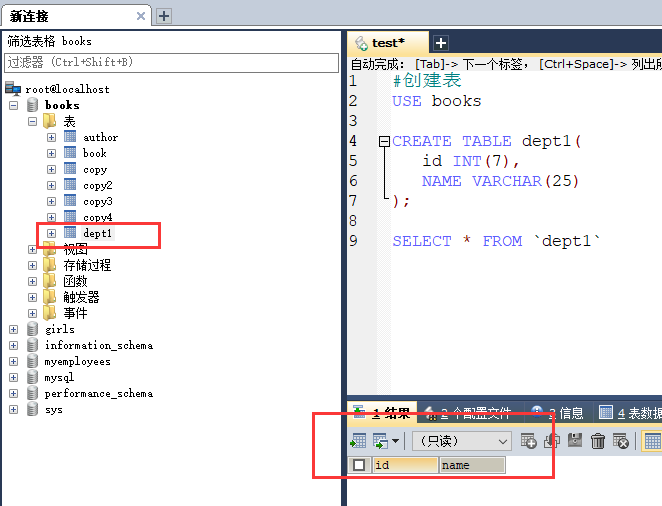Select the 新连接 connection tab
The width and height of the screenshot is (662, 506).
[76, 16]
